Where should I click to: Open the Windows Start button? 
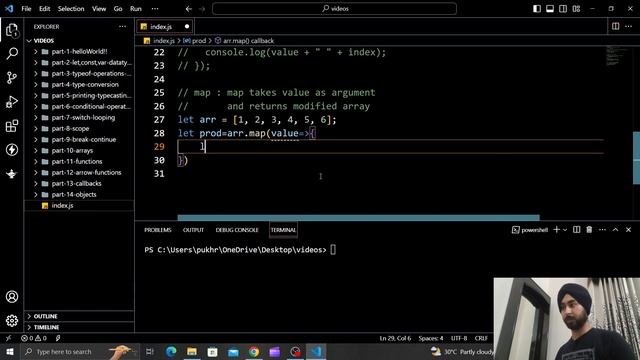click(10, 351)
